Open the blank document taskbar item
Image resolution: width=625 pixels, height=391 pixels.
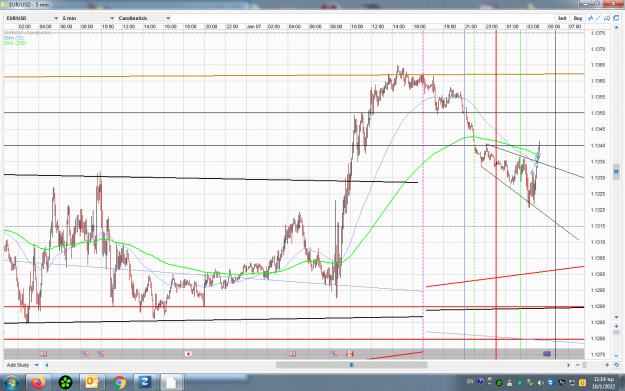tap(171, 383)
